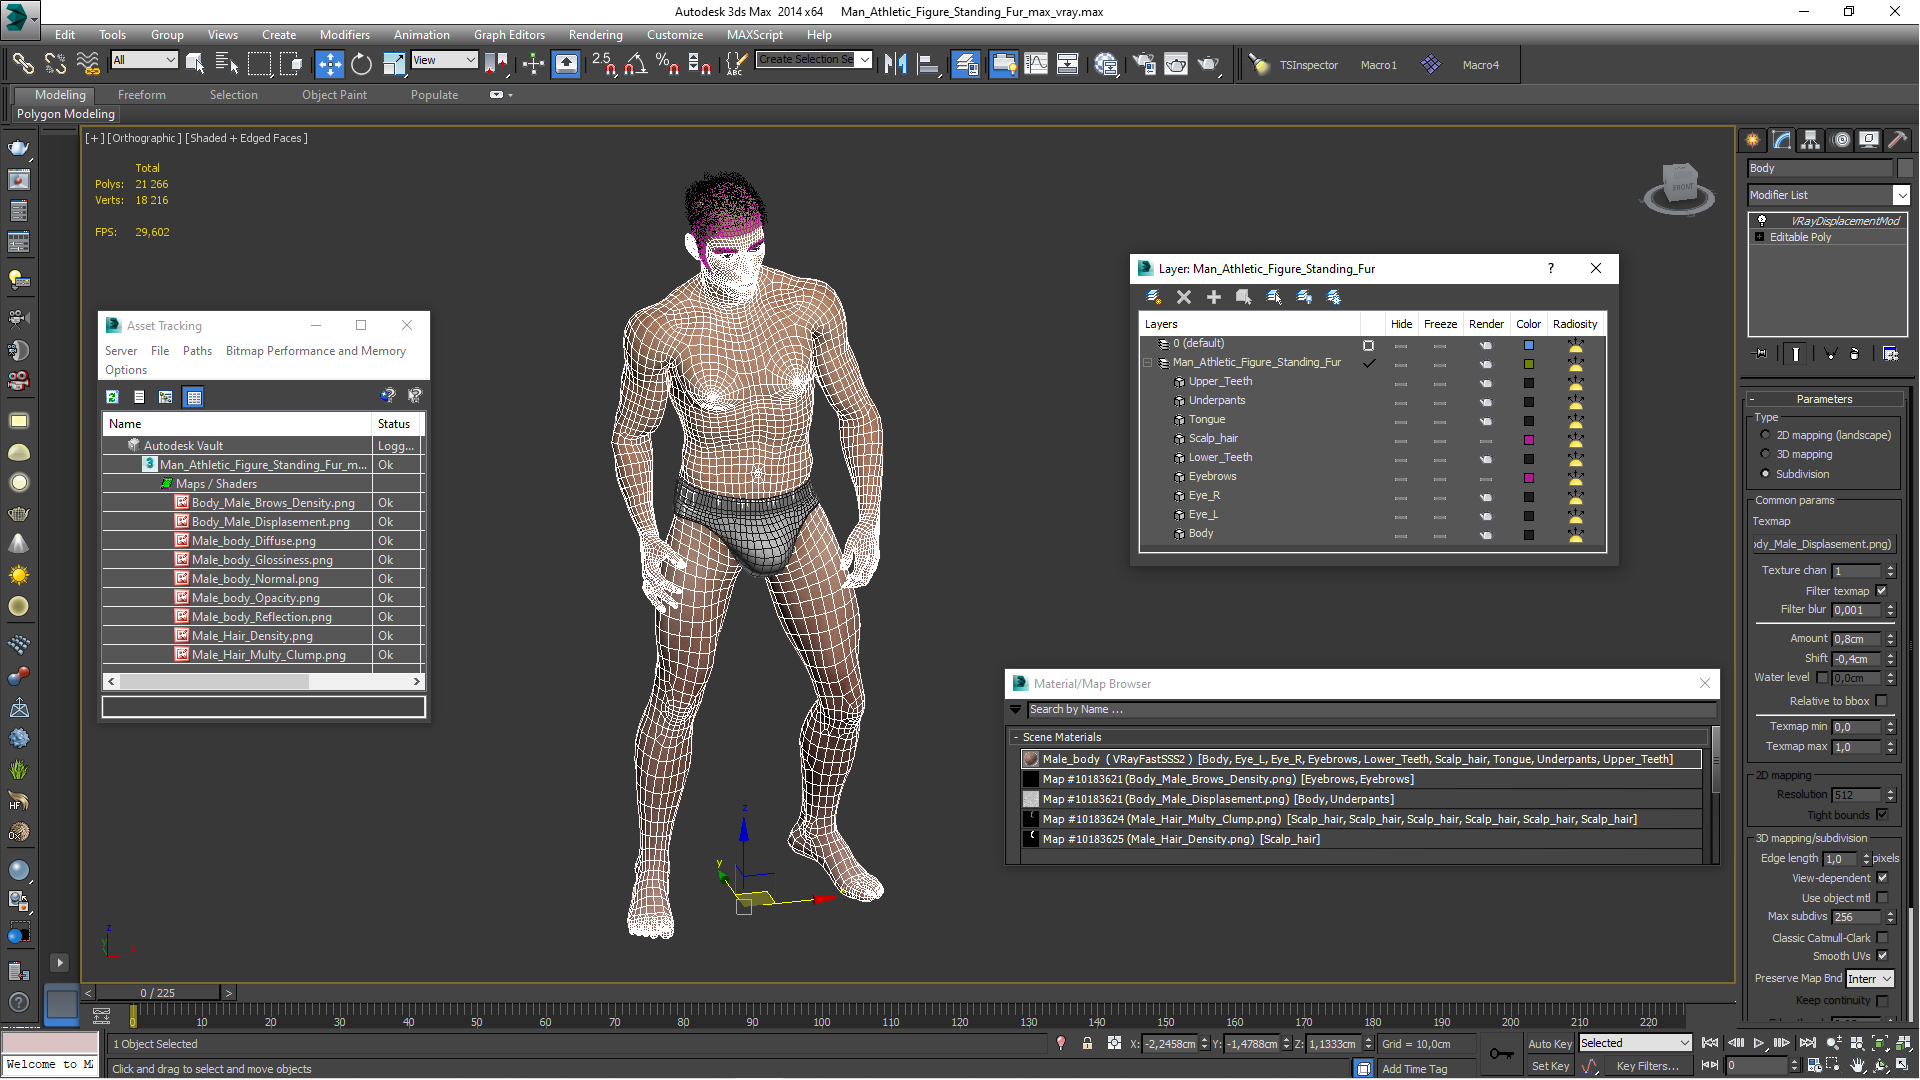The width and height of the screenshot is (1920, 1080).
Task: Click the Mirror tool icon
Action: pyautogui.click(x=896, y=64)
